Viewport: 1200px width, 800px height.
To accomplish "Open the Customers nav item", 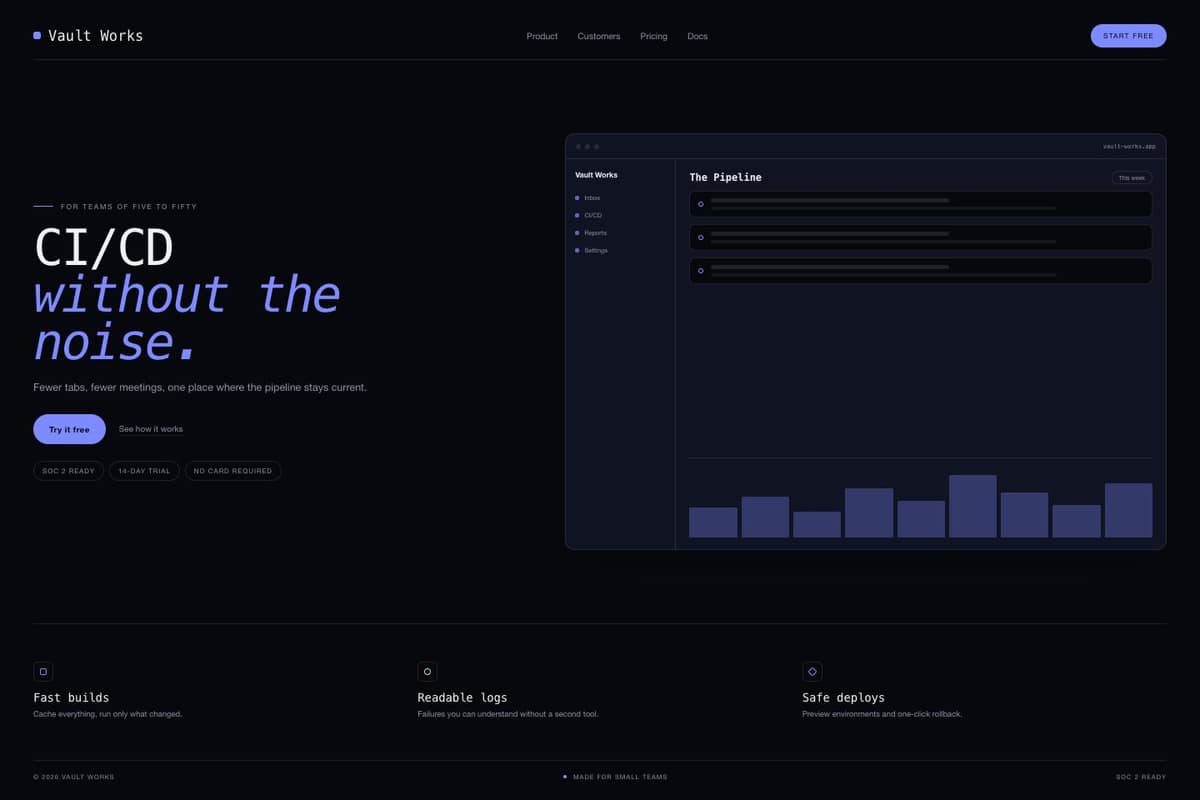I will point(599,36).
